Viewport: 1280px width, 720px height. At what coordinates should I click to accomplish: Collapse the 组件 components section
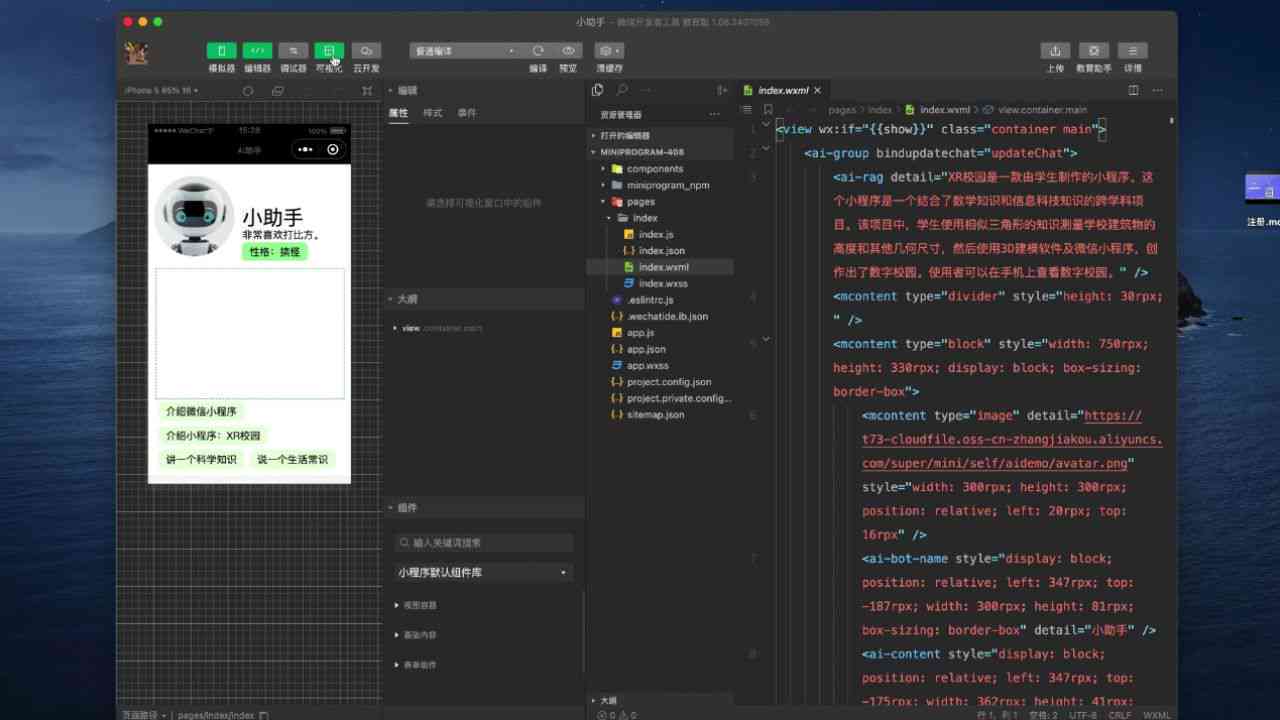pyautogui.click(x=484, y=508)
